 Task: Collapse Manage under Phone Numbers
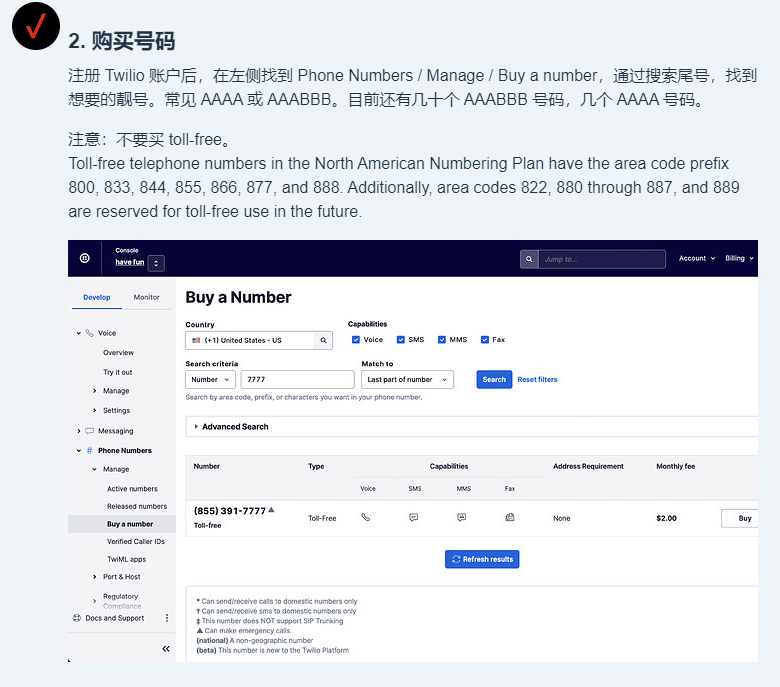point(95,469)
